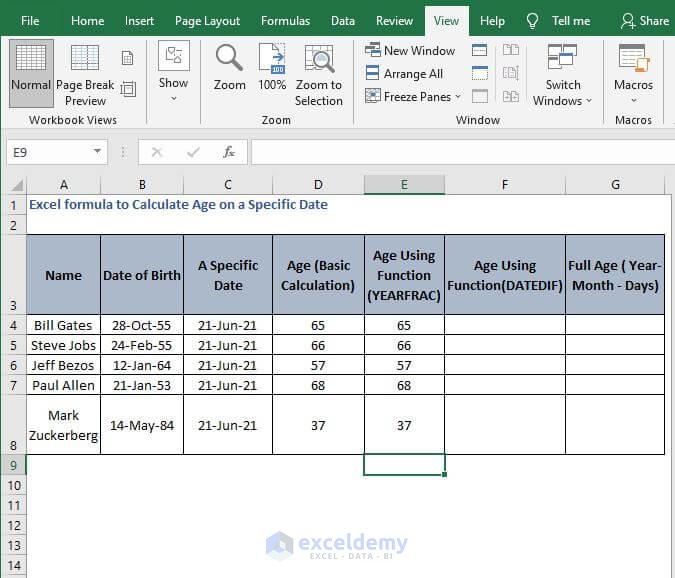Select column G header
The width and height of the screenshot is (675, 578).
point(615,185)
